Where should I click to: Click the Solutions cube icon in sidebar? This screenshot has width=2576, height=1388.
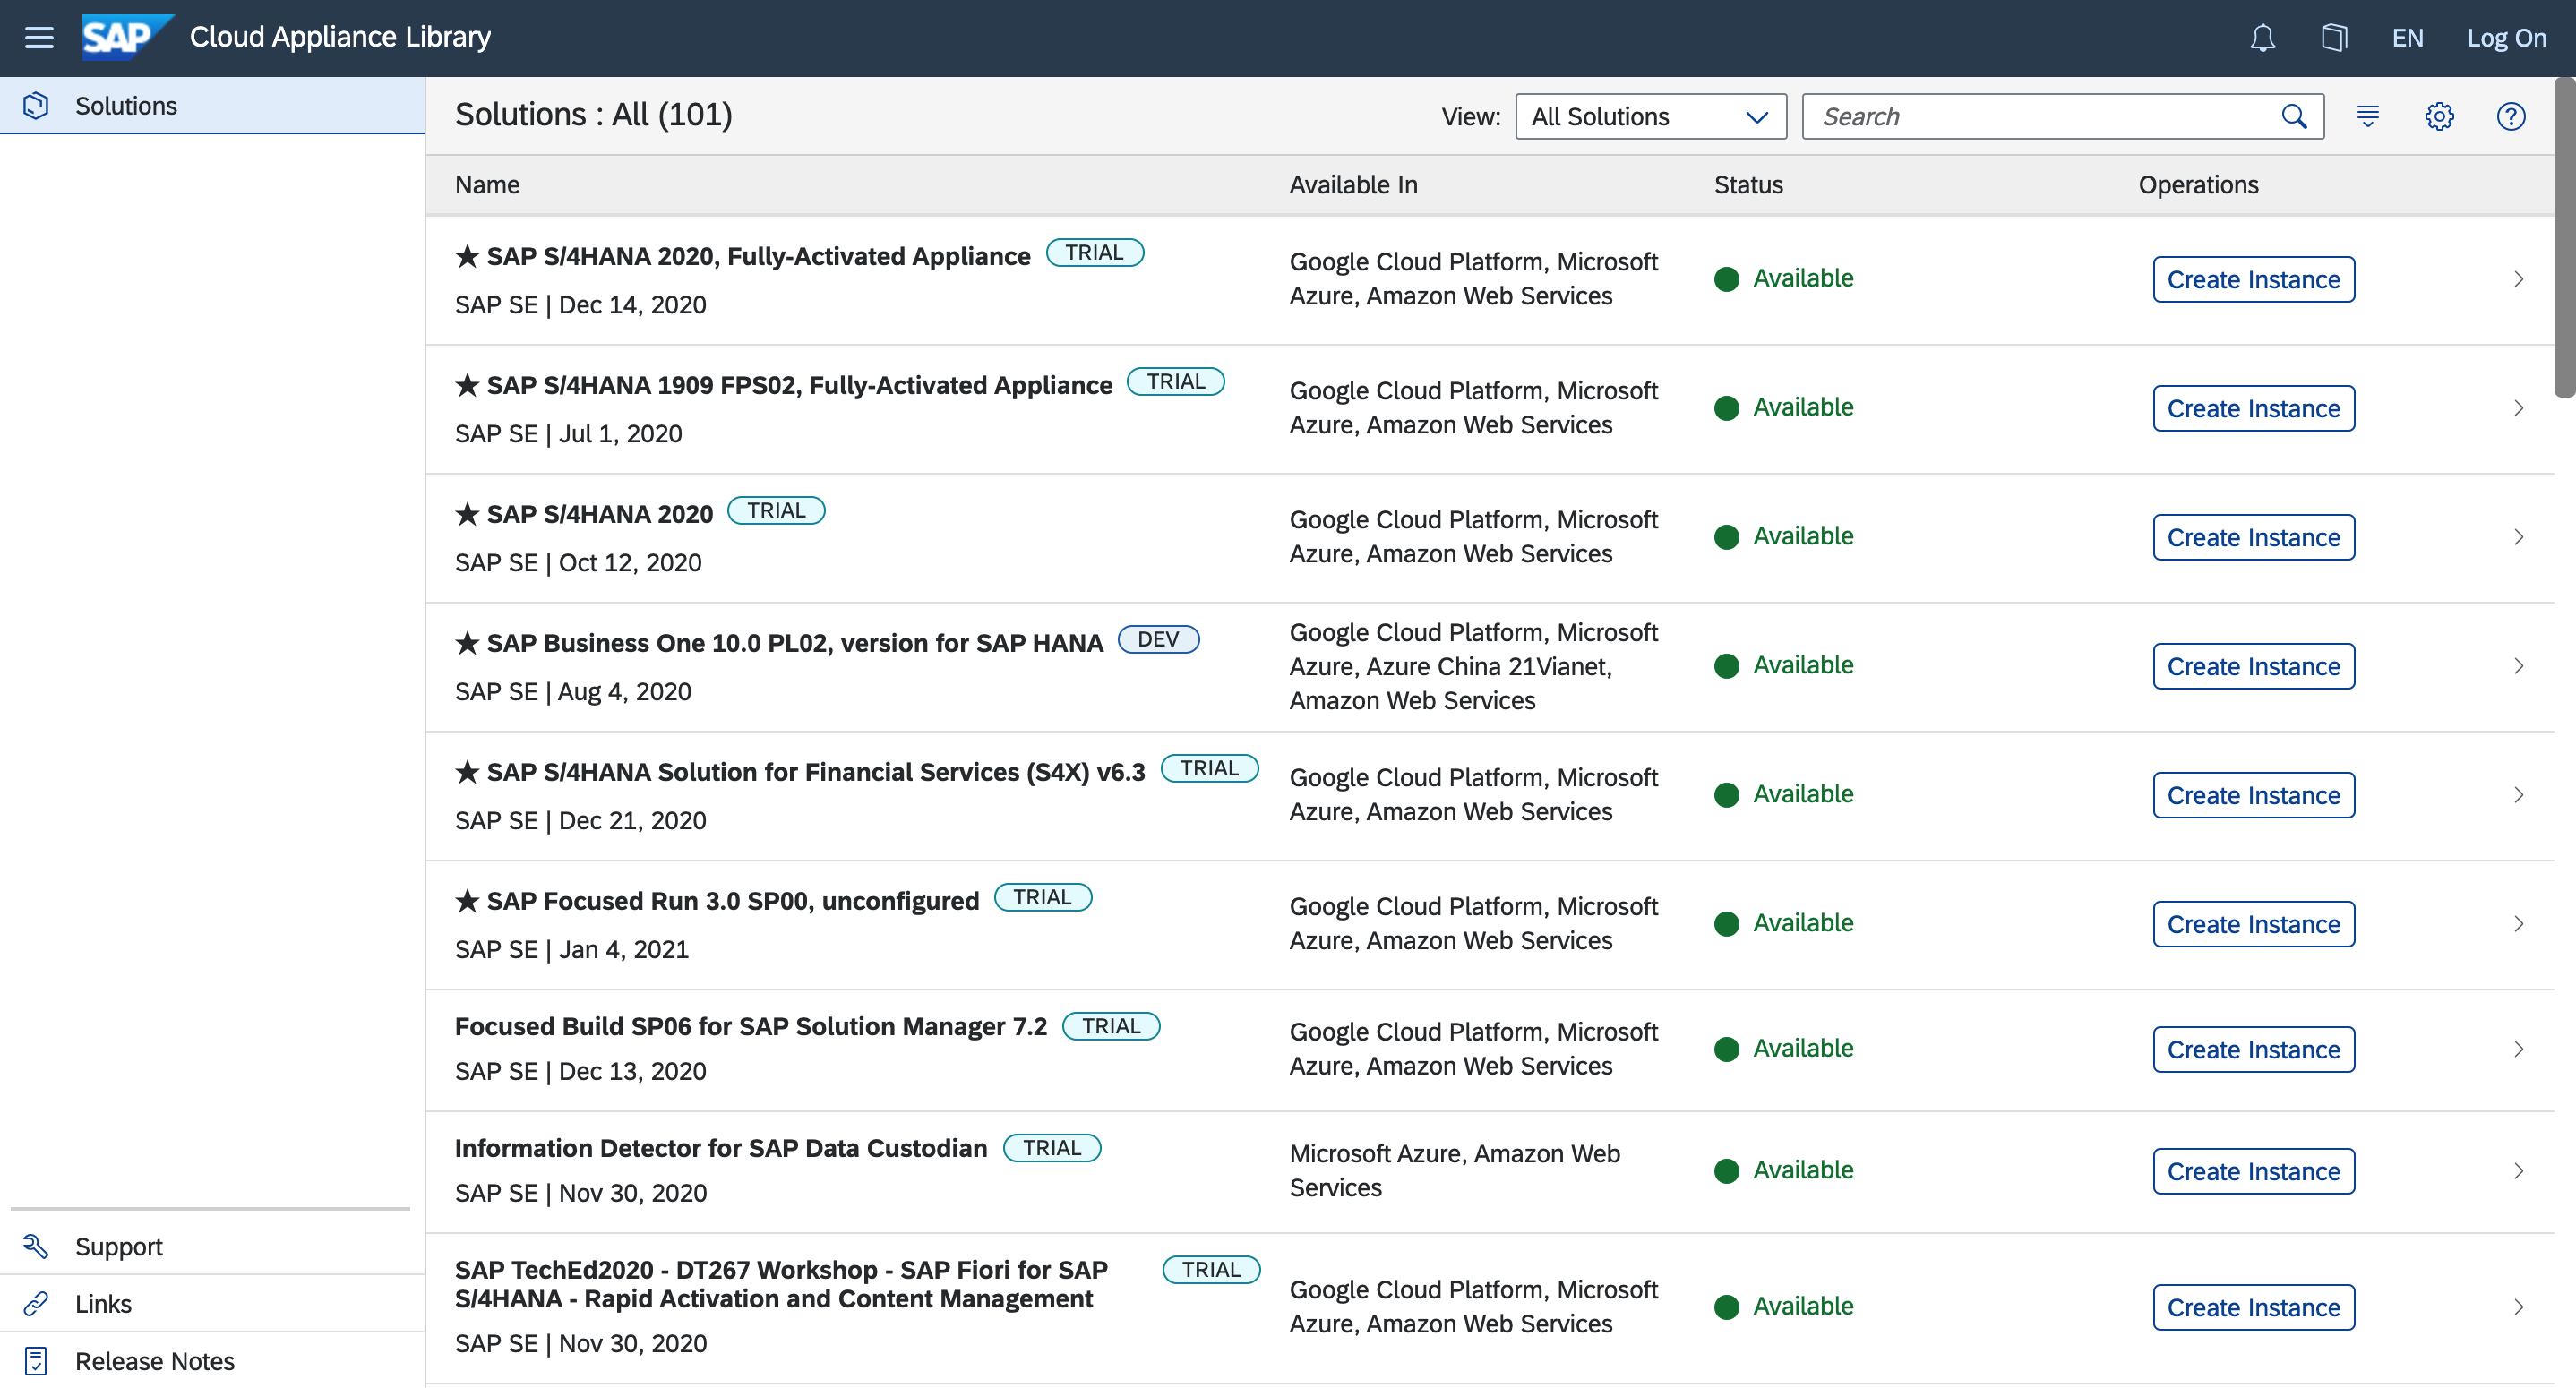point(36,106)
